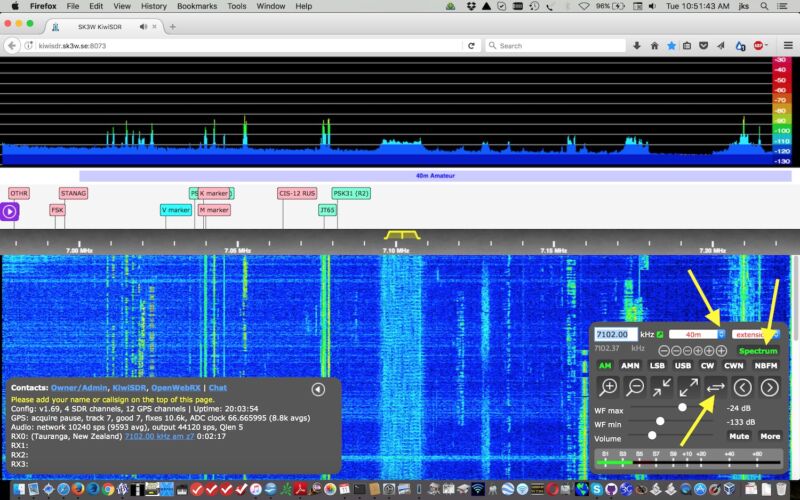This screenshot has width=800, height=500.
Task: Mute the receiver audio
Action: (739, 436)
